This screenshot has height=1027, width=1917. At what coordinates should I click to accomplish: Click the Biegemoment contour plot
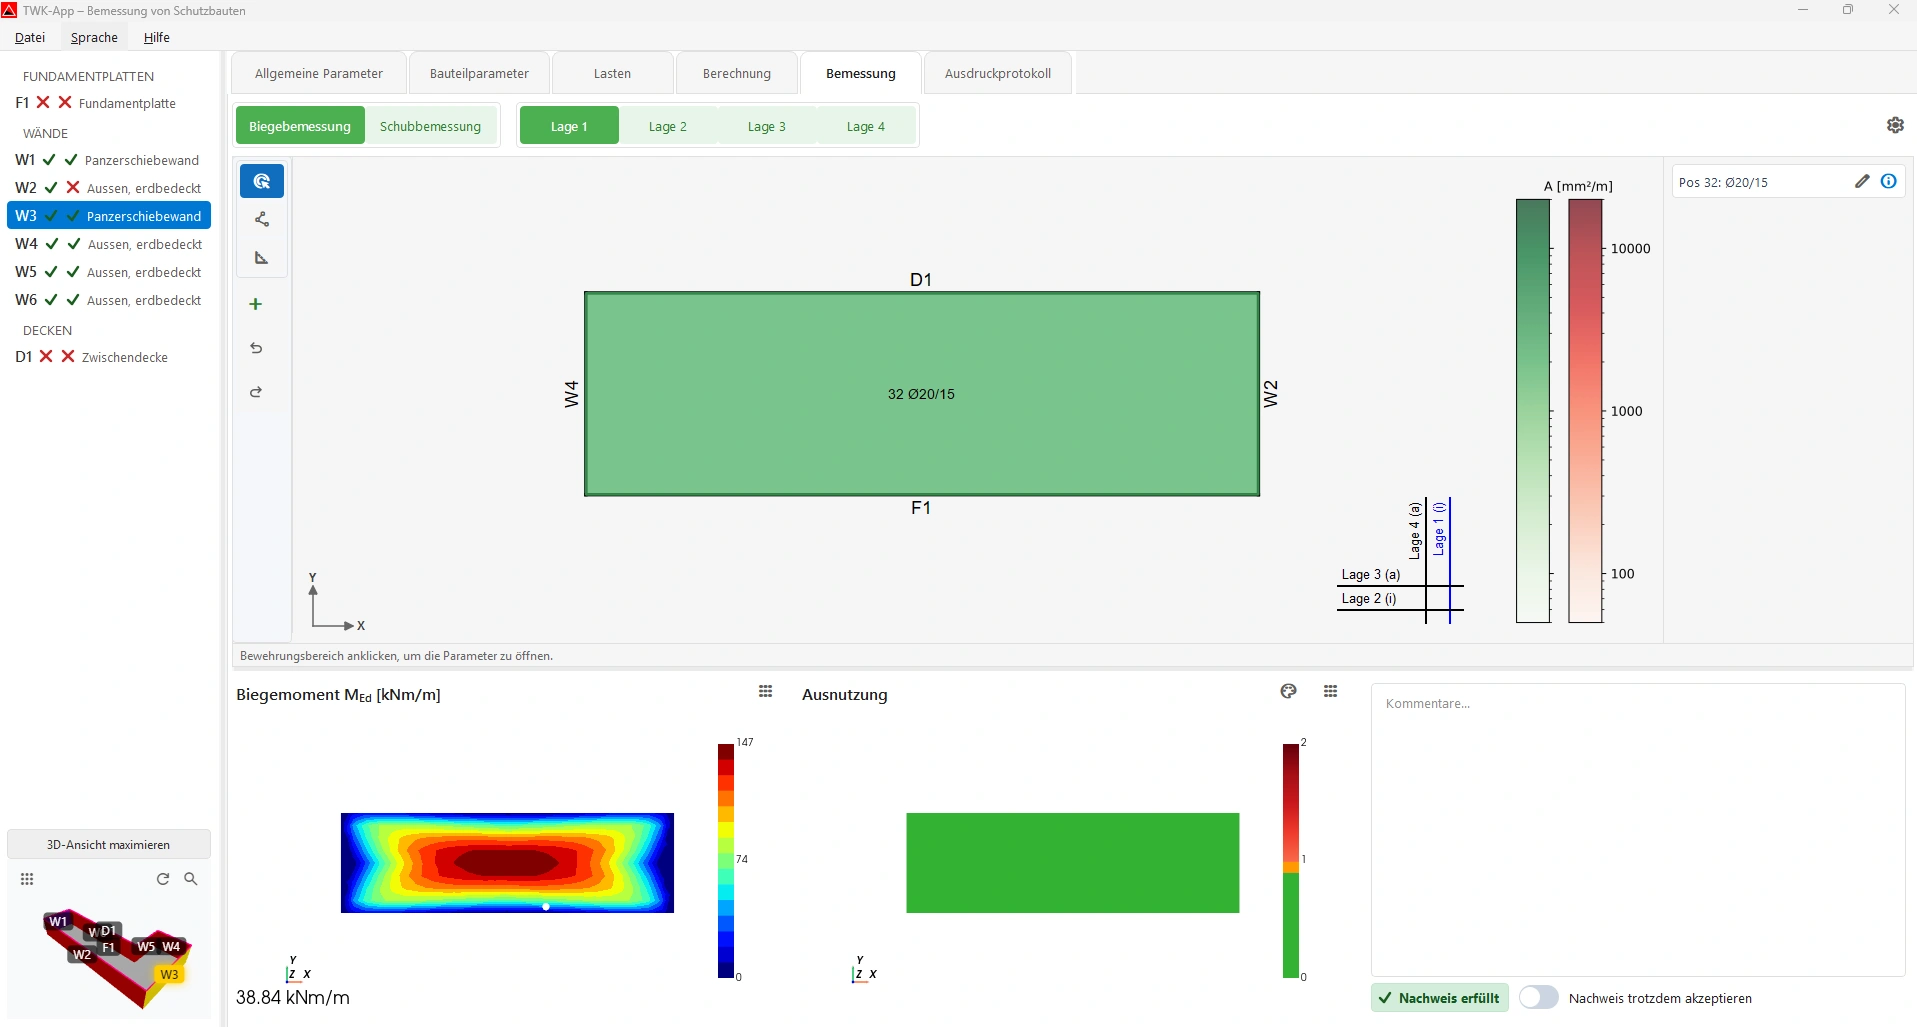pos(507,863)
